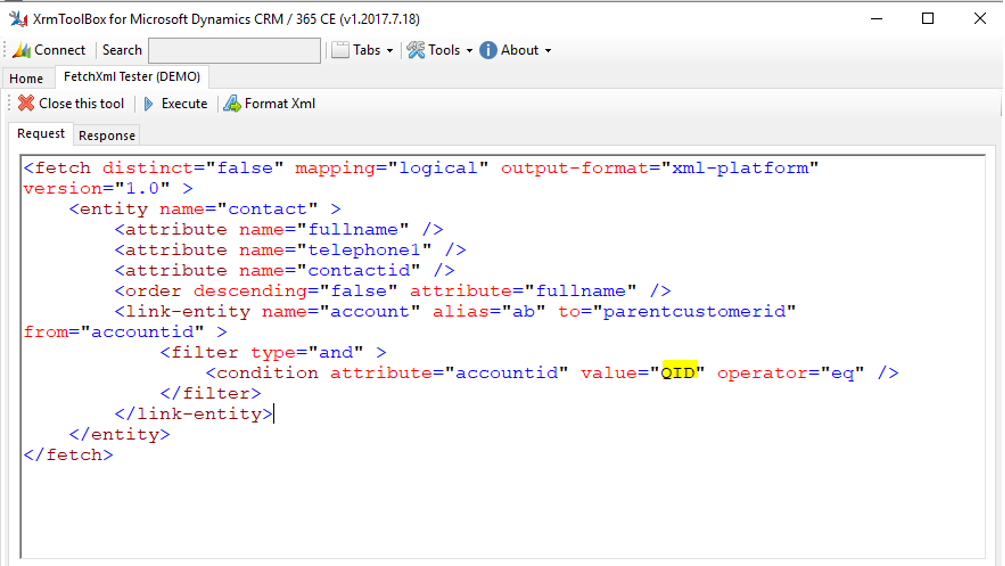Click Close this tool label
The image size is (1005, 566).
pyautogui.click(x=81, y=103)
